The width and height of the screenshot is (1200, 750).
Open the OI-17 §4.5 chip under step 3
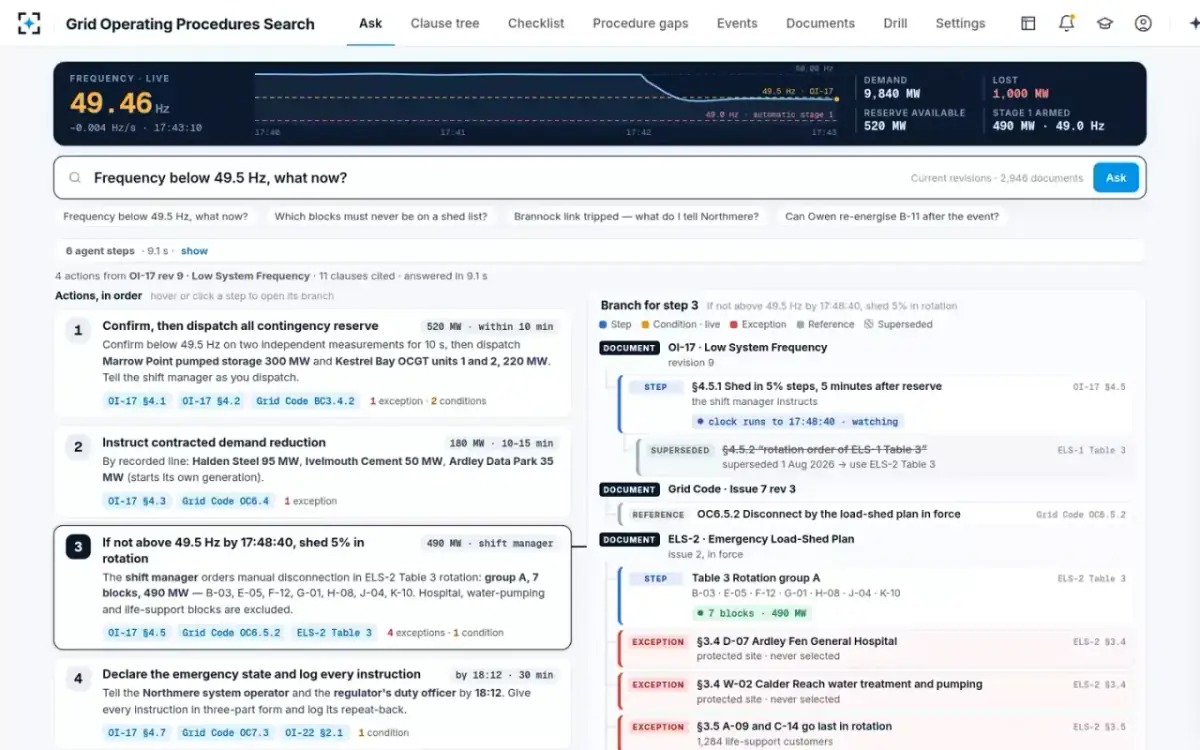coord(136,633)
